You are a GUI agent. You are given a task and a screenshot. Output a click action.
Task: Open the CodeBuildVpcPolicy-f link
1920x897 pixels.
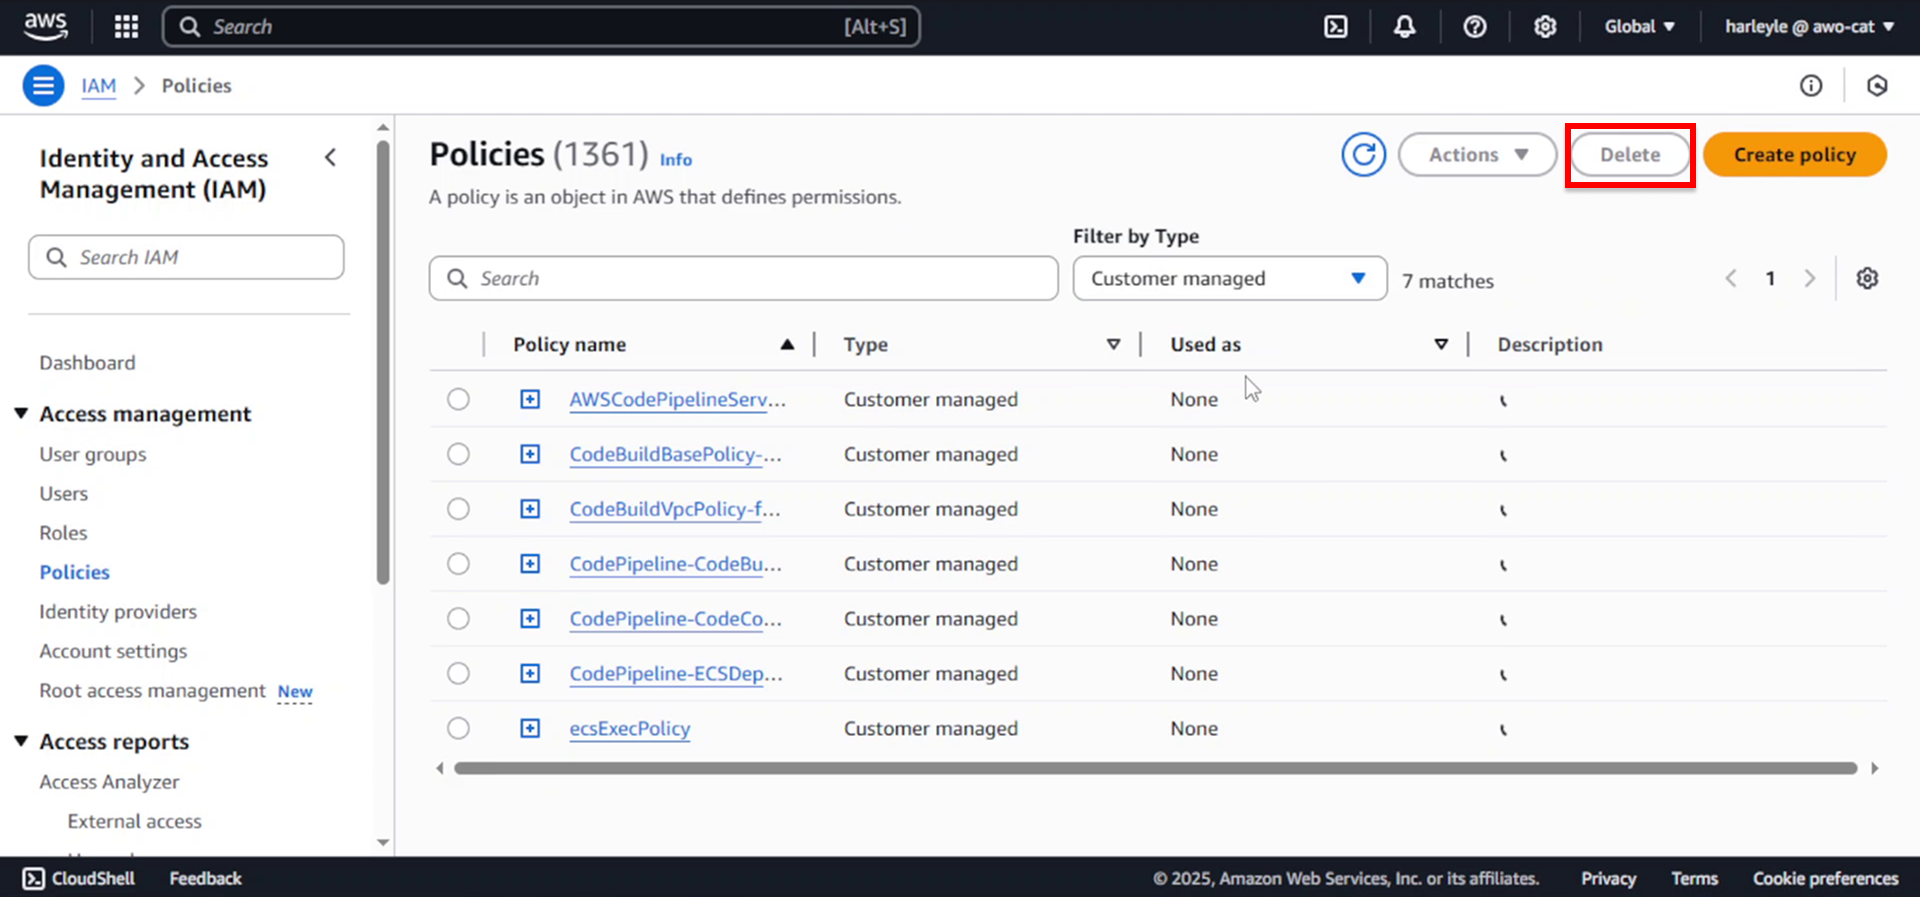[675, 510]
